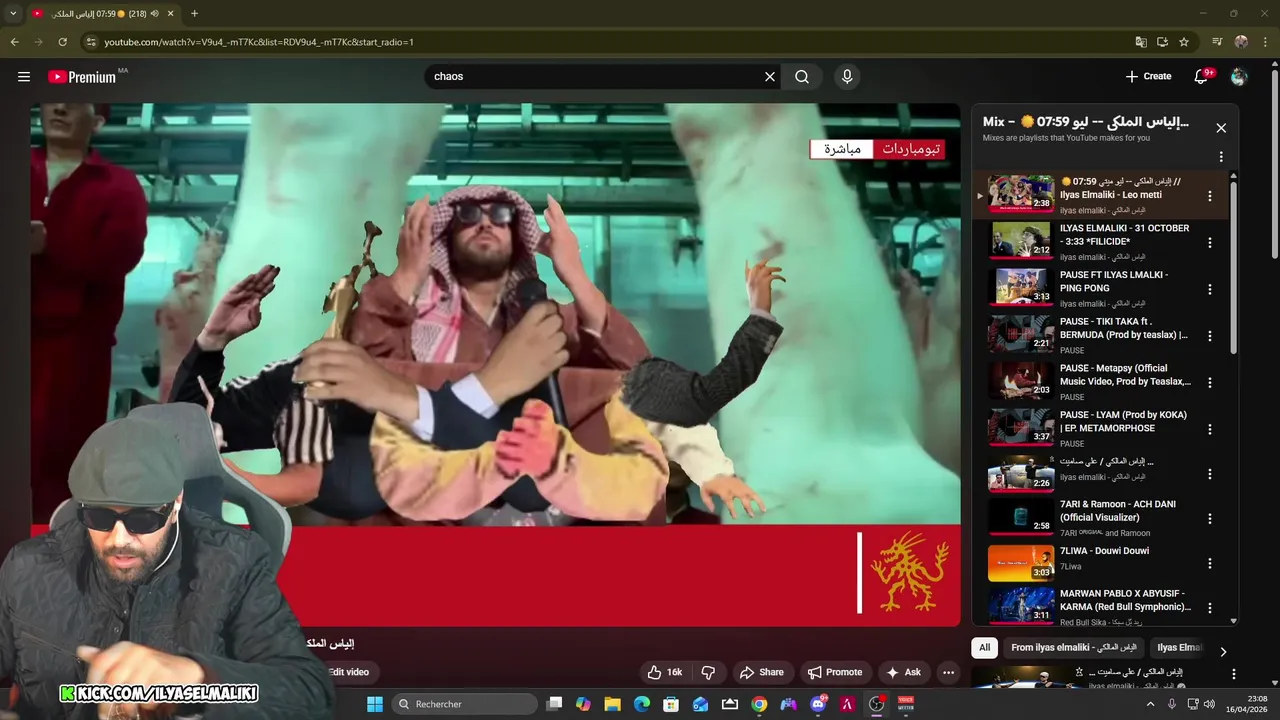Open options for Douwi Douwi video

[x=1209, y=563]
